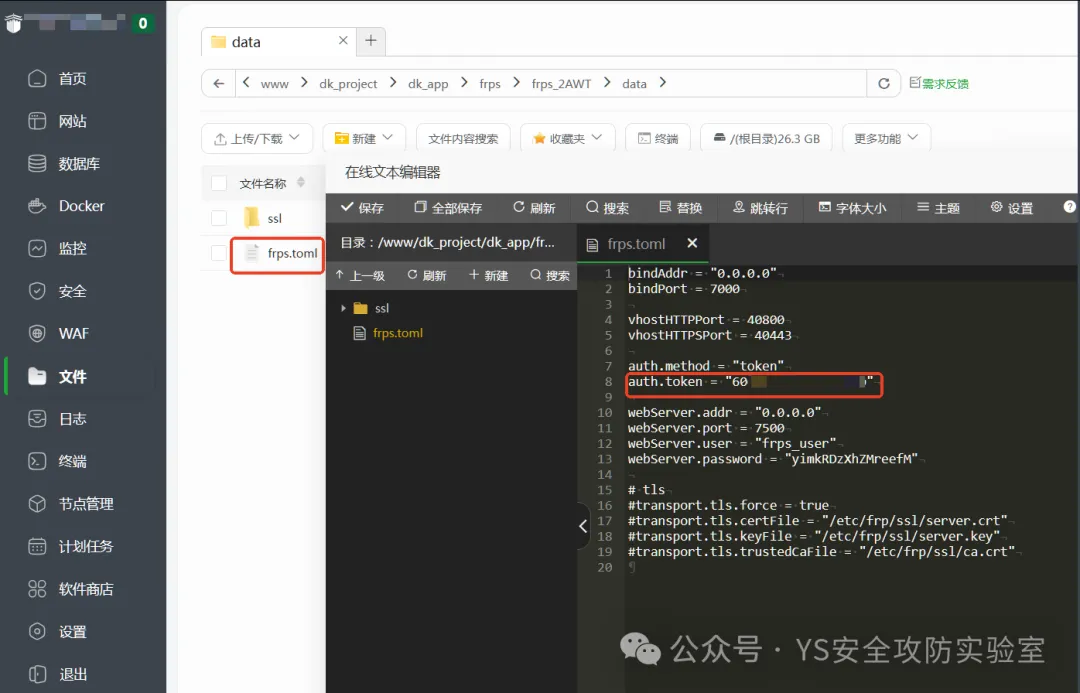Close the frps.toml editor tab
This screenshot has height=693, width=1080.
(x=692, y=243)
